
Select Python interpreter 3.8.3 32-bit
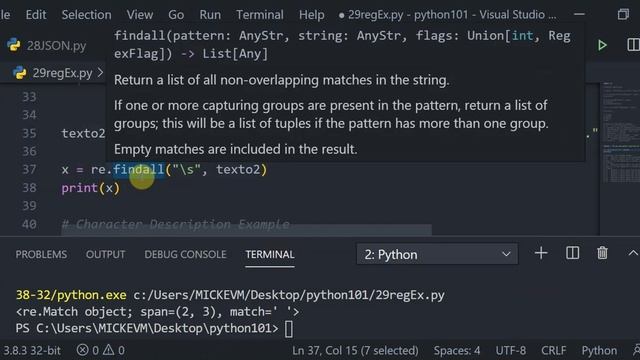(32, 350)
